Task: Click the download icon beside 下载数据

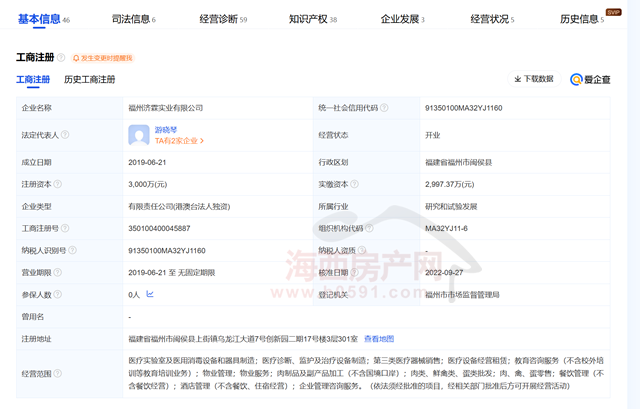Action: pyautogui.click(x=518, y=78)
